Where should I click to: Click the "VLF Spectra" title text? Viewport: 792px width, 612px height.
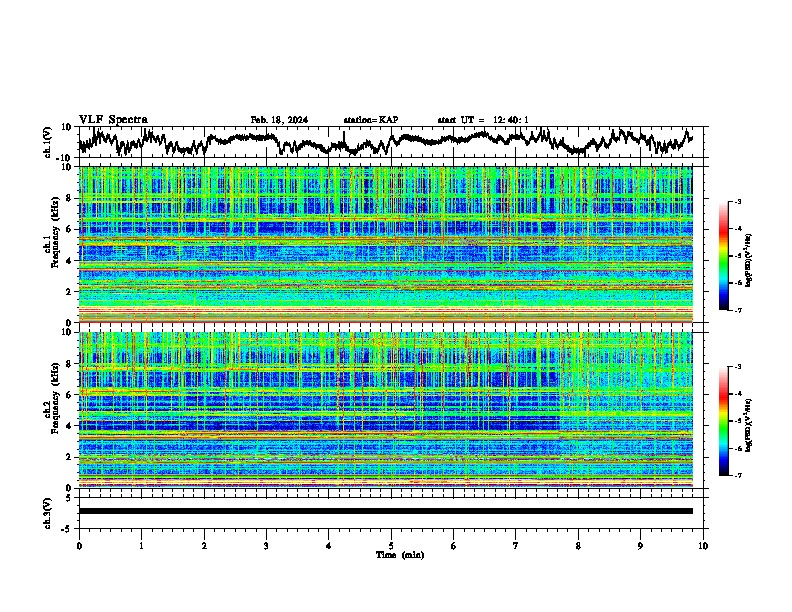pos(113,120)
